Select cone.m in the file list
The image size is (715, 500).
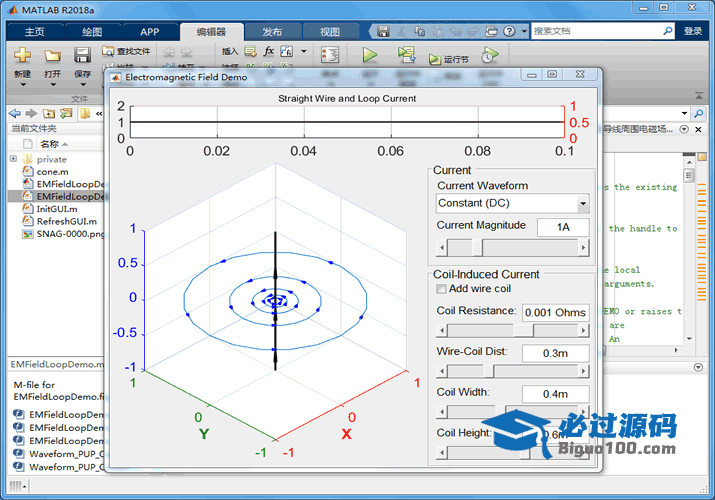pos(52,171)
